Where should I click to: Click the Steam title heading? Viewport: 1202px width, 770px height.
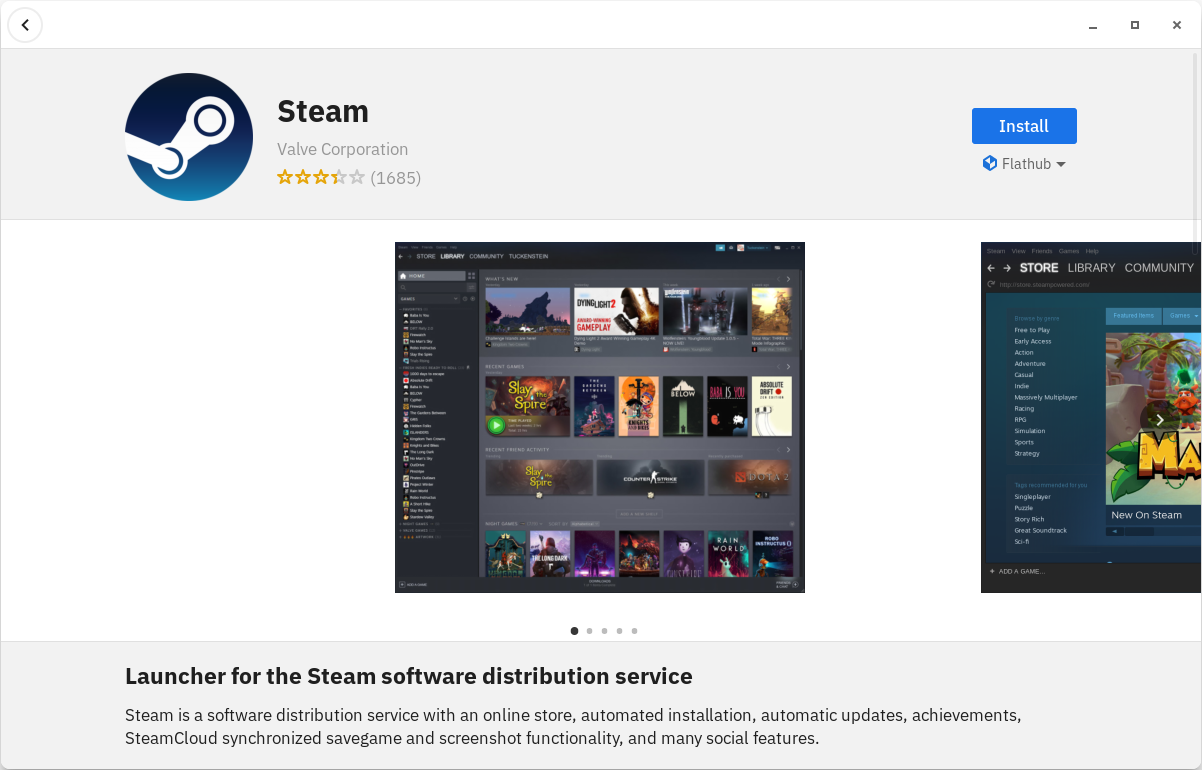coord(322,111)
